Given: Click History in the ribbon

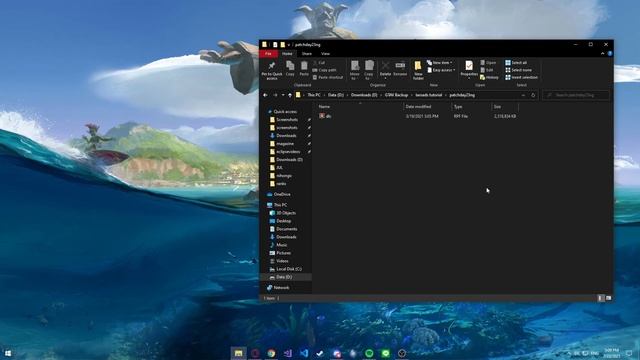Looking at the screenshot, I should [x=489, y=77].
